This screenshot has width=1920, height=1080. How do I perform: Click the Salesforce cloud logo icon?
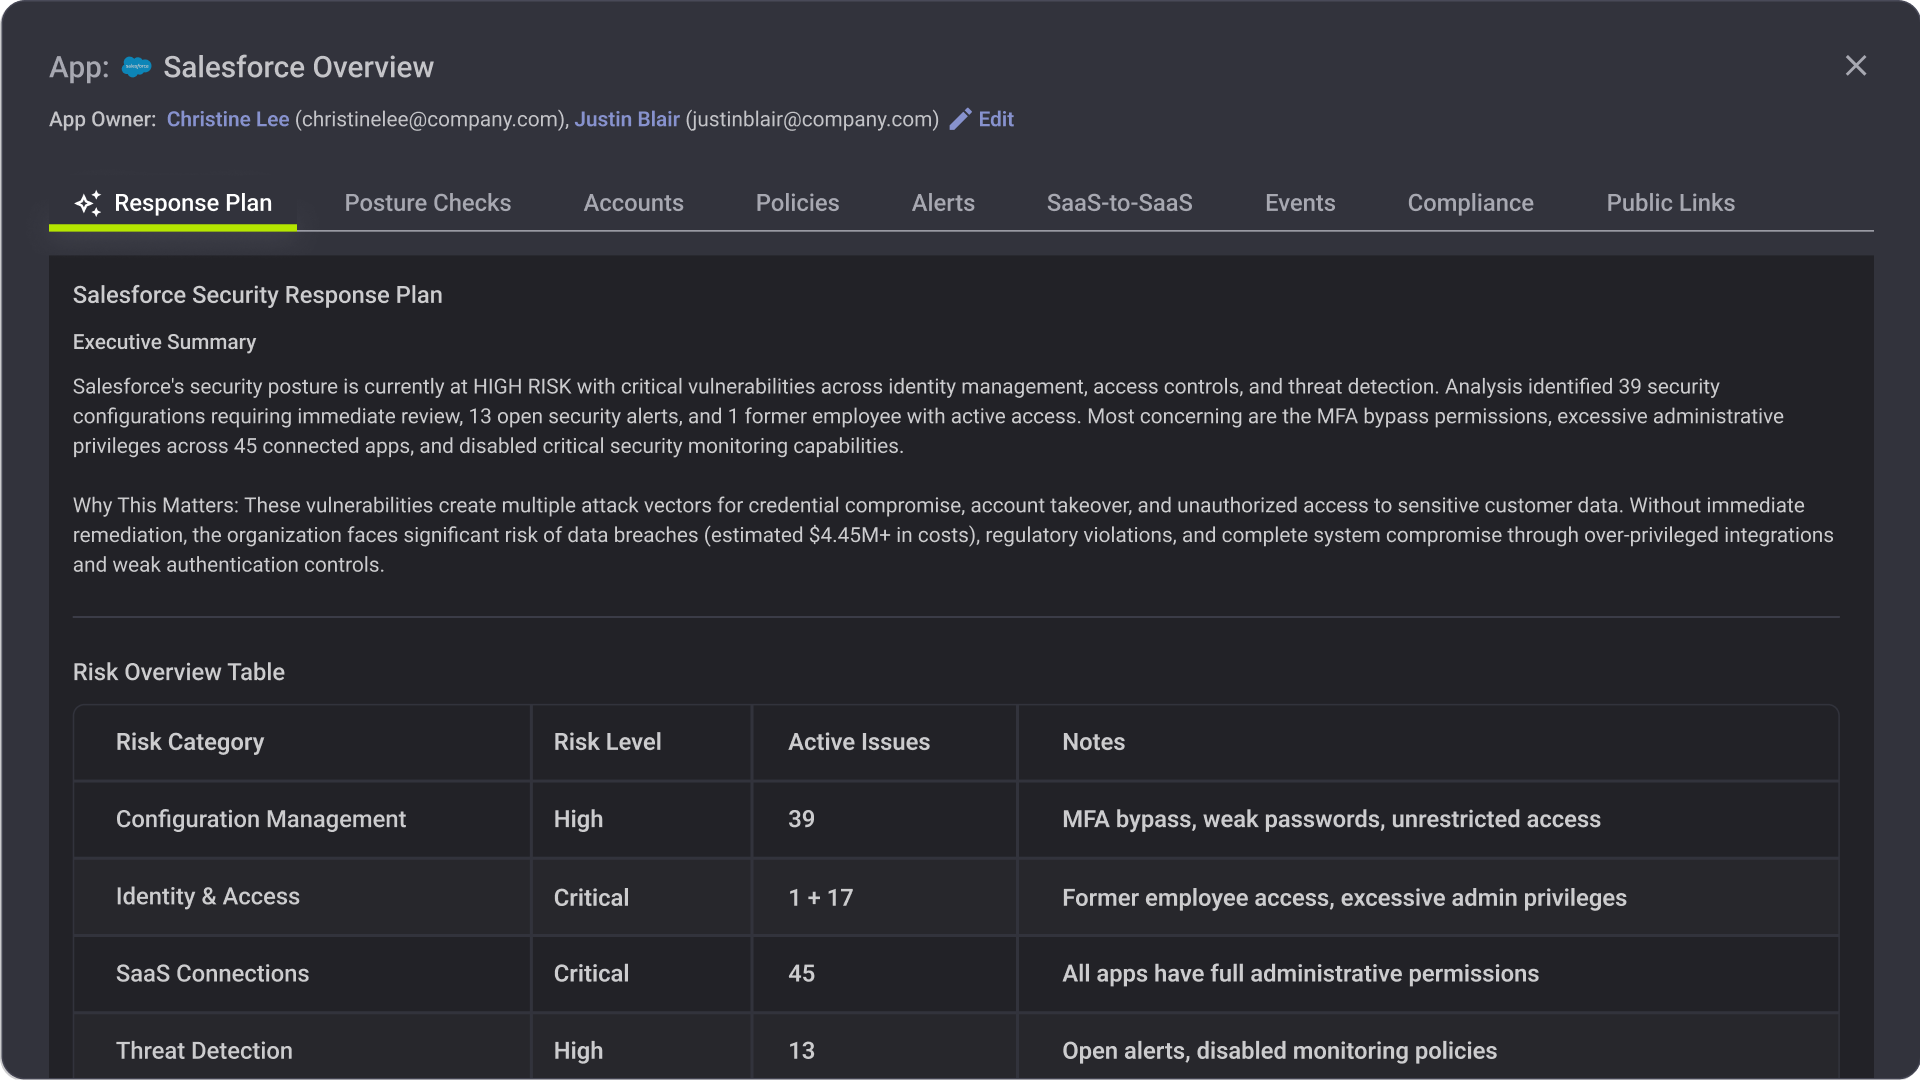136,67
